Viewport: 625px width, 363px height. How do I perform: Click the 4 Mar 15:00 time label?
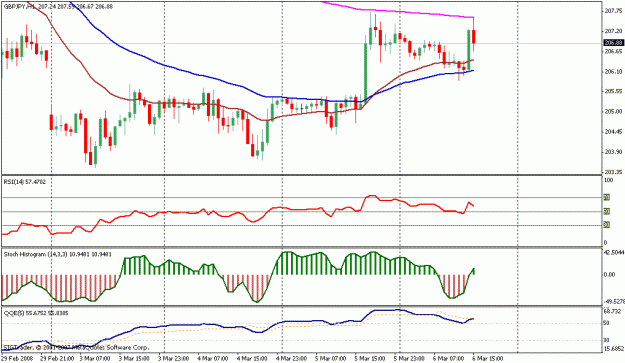pos(252,359)
